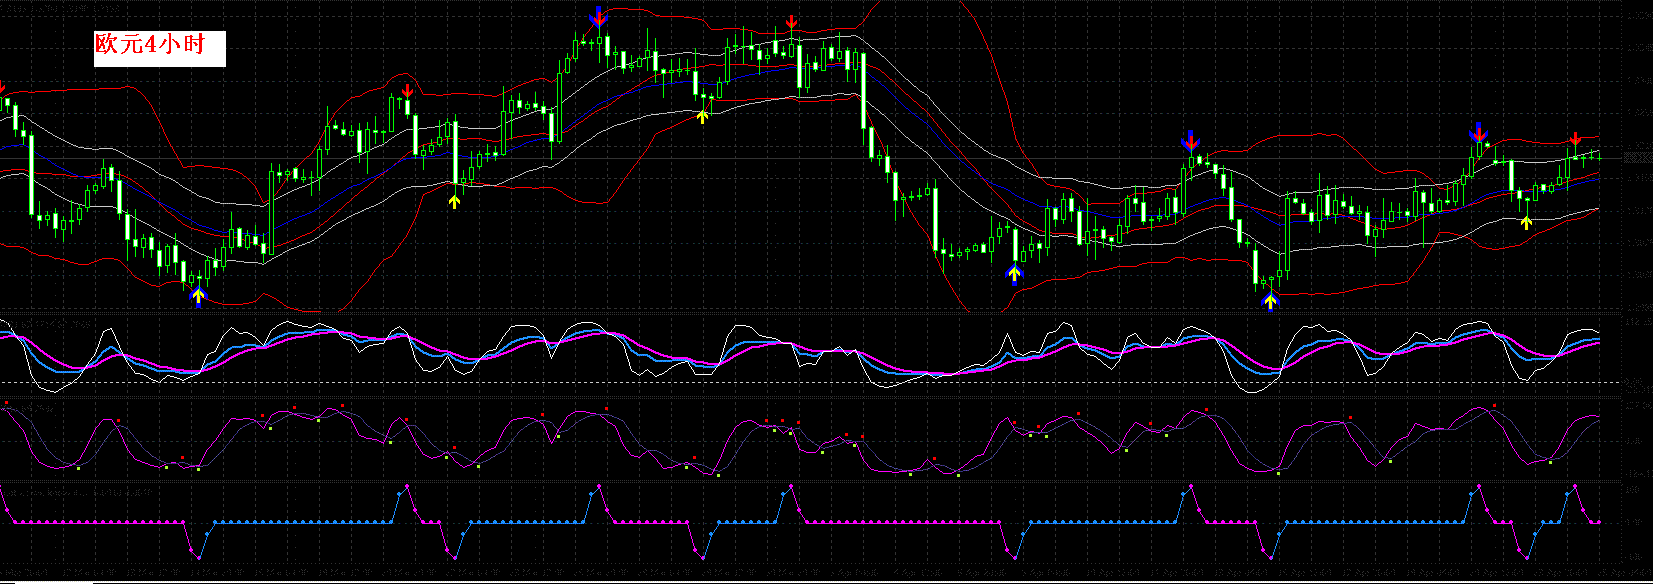Select the latest blue-yellow buy arrow signal
This screenshot has width=1653, height=586.
[x=1270, y=300]
